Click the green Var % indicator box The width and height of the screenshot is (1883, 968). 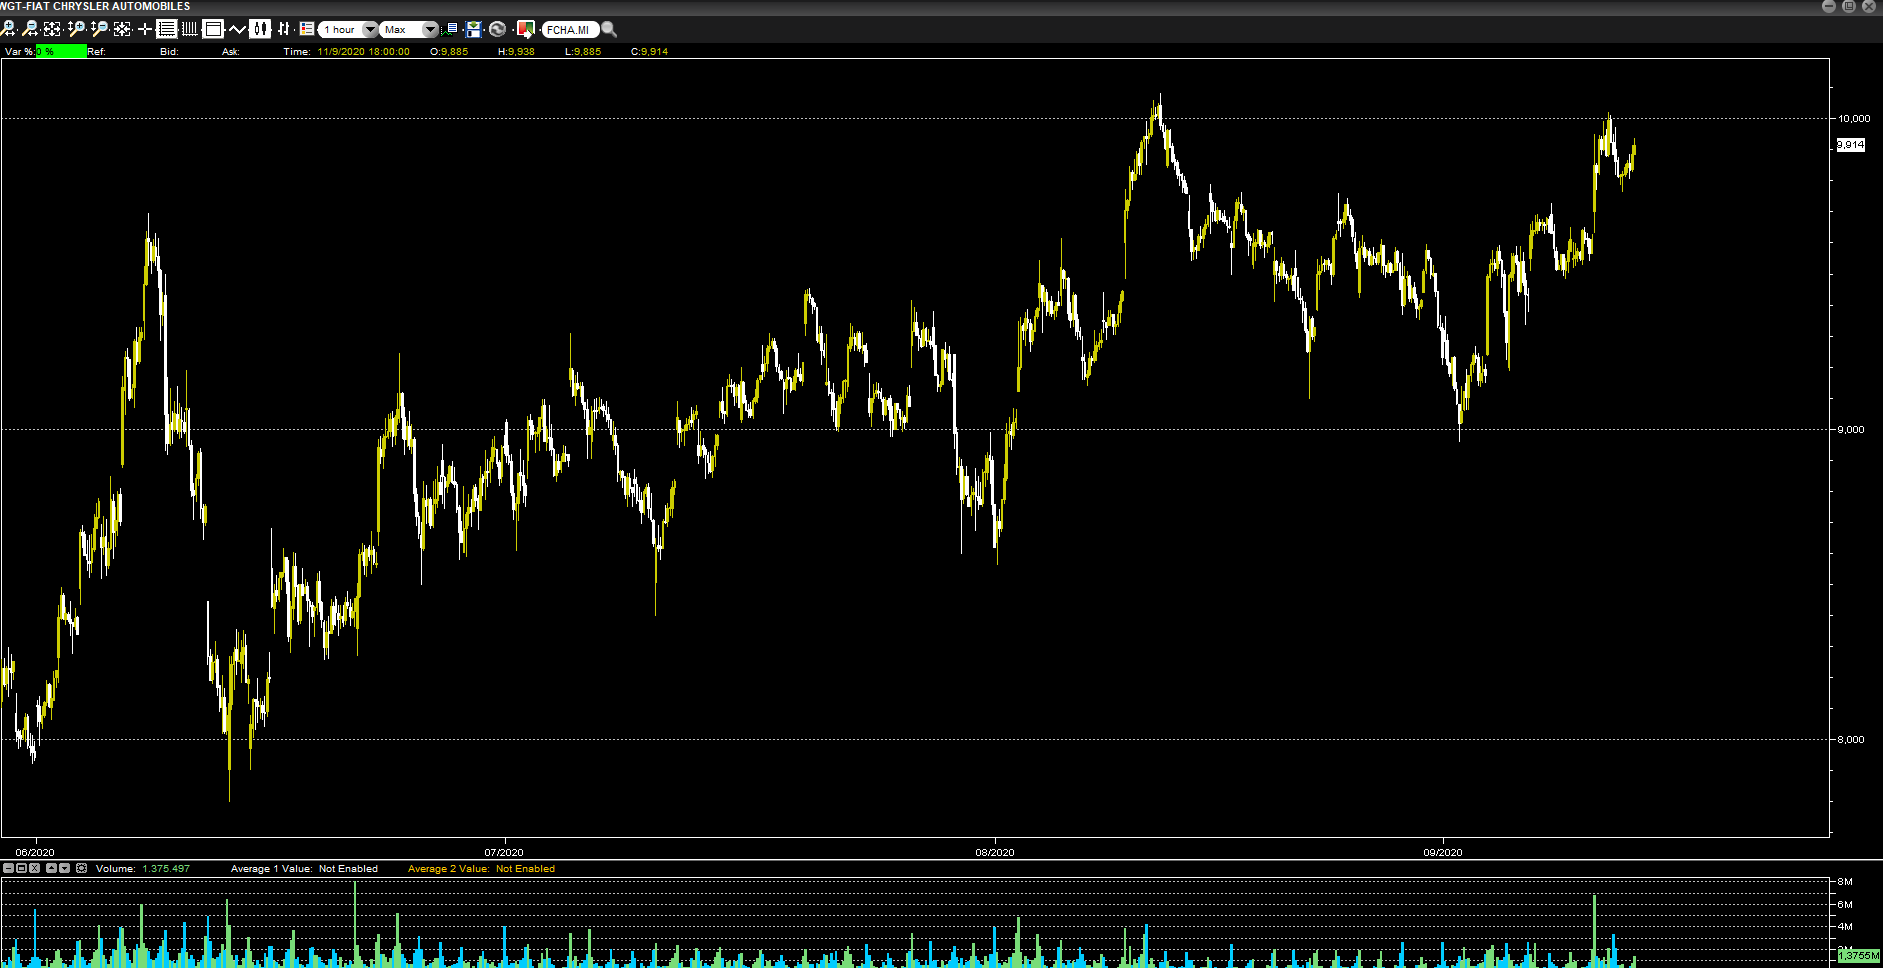pos(61,51)
